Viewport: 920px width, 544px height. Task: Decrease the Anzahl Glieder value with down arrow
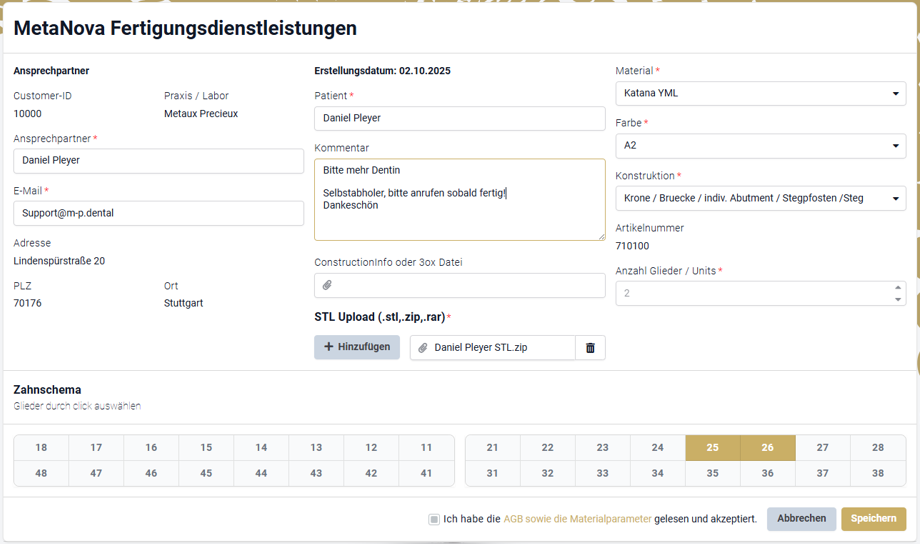(897, 299)
